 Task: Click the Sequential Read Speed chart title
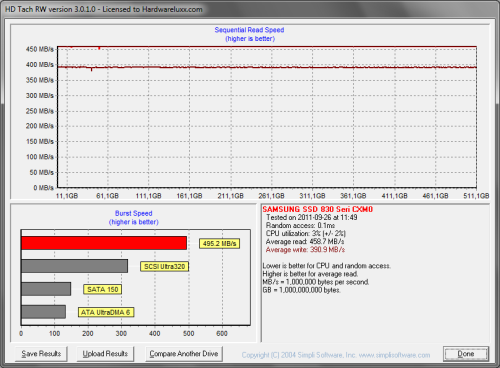click(249, 30)
